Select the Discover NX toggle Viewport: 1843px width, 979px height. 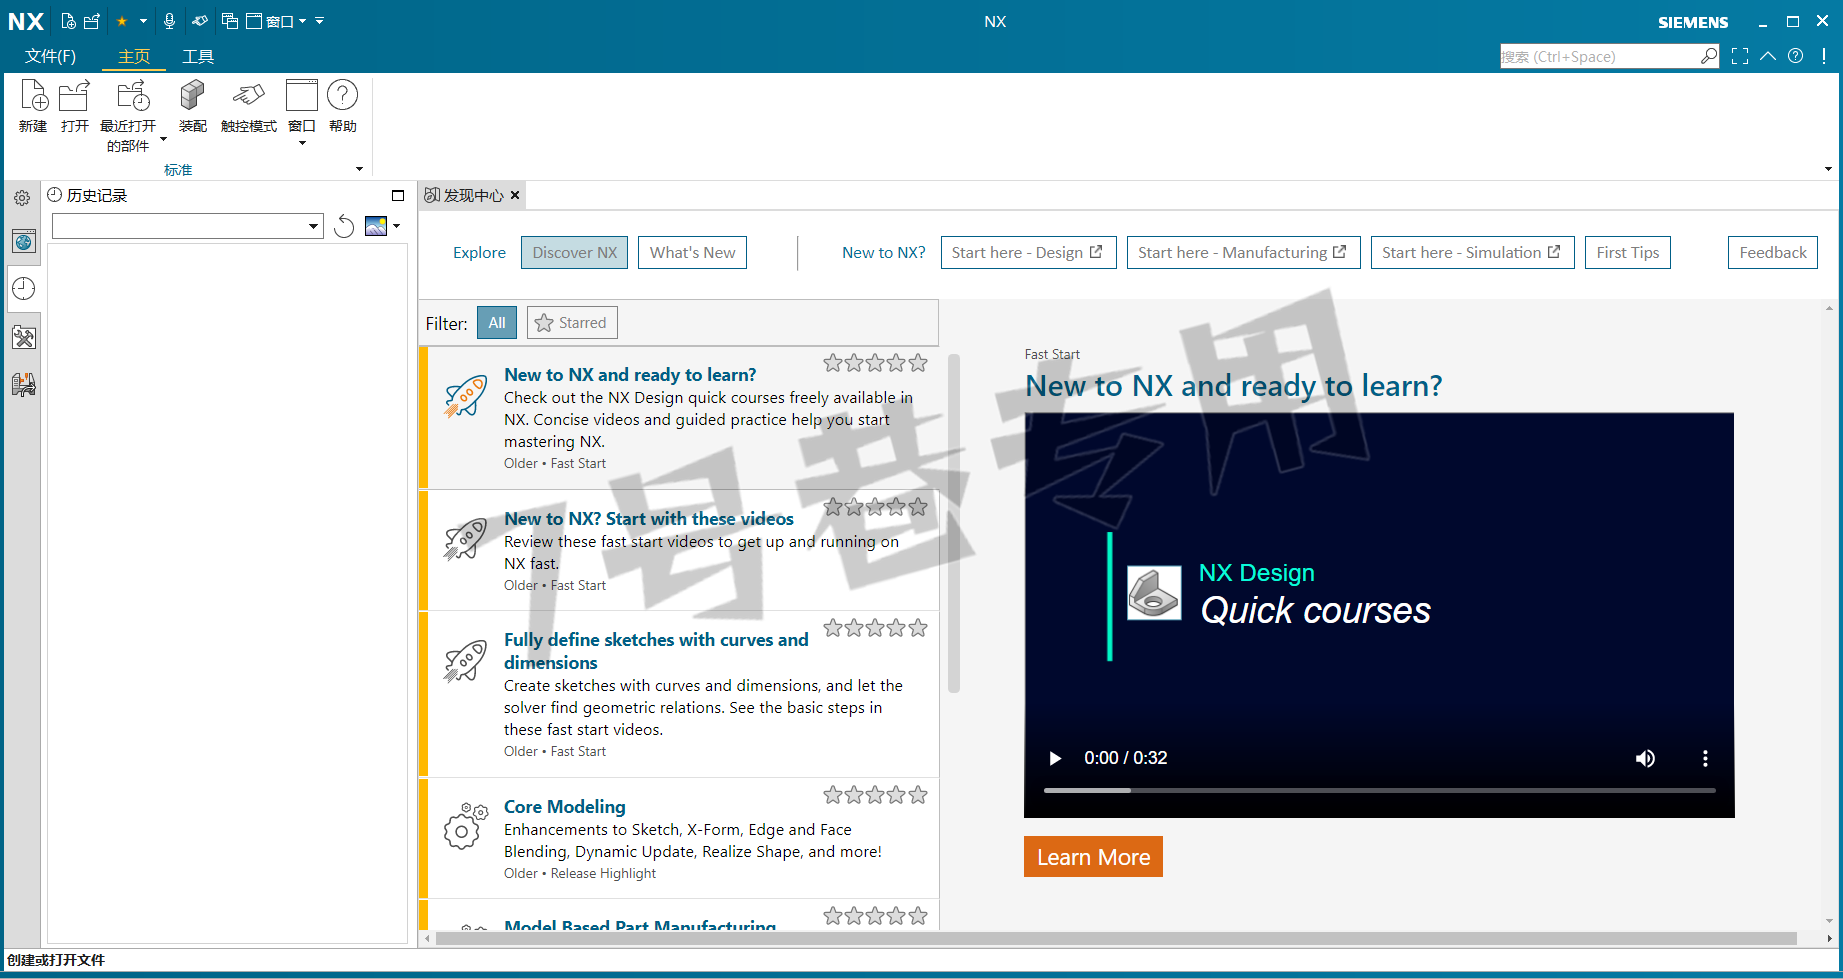click(x=575, y=253)
